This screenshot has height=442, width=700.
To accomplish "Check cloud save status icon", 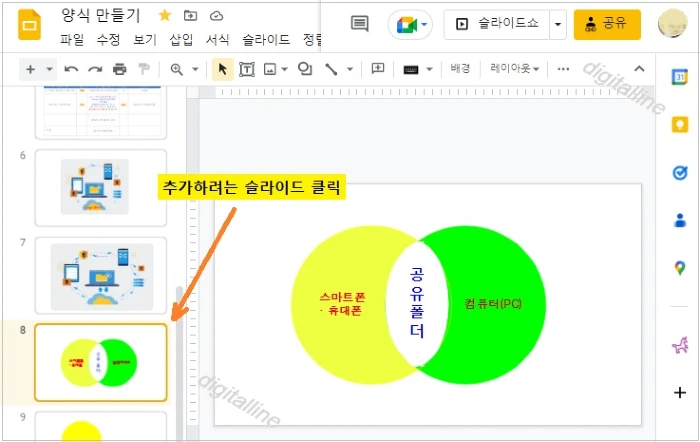I will (x=217, y=16).
